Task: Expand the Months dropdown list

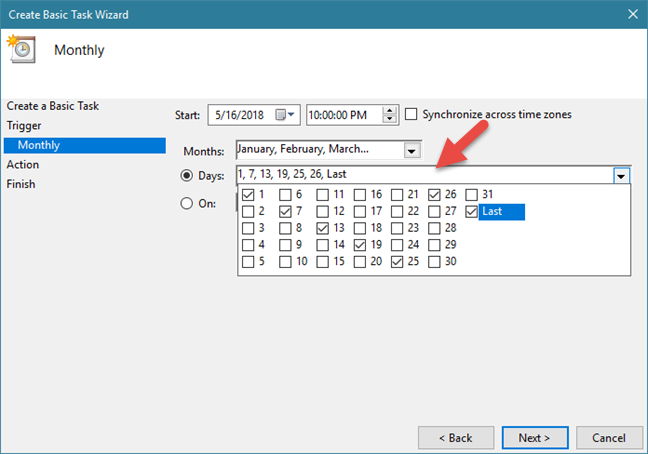Action: [x=411, y=150]
